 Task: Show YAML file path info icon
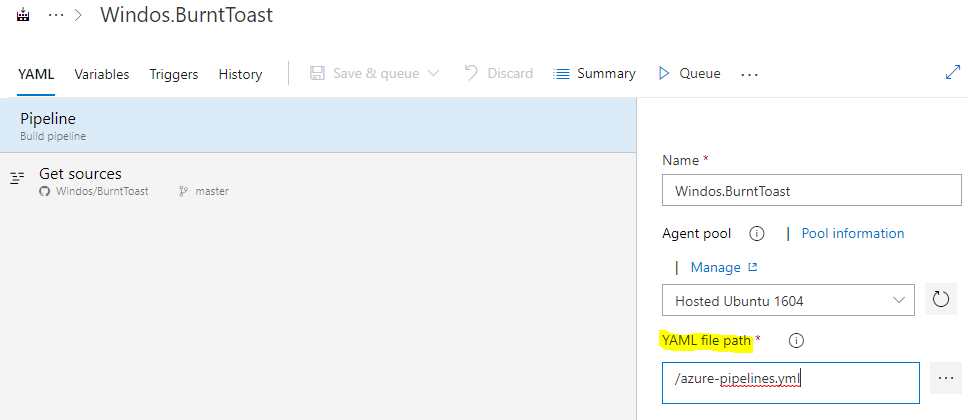pos(796,341)
